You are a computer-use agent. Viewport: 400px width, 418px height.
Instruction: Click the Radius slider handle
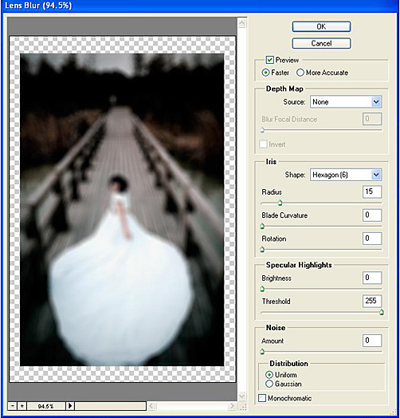pyautogui.click(x=280, y=203)
